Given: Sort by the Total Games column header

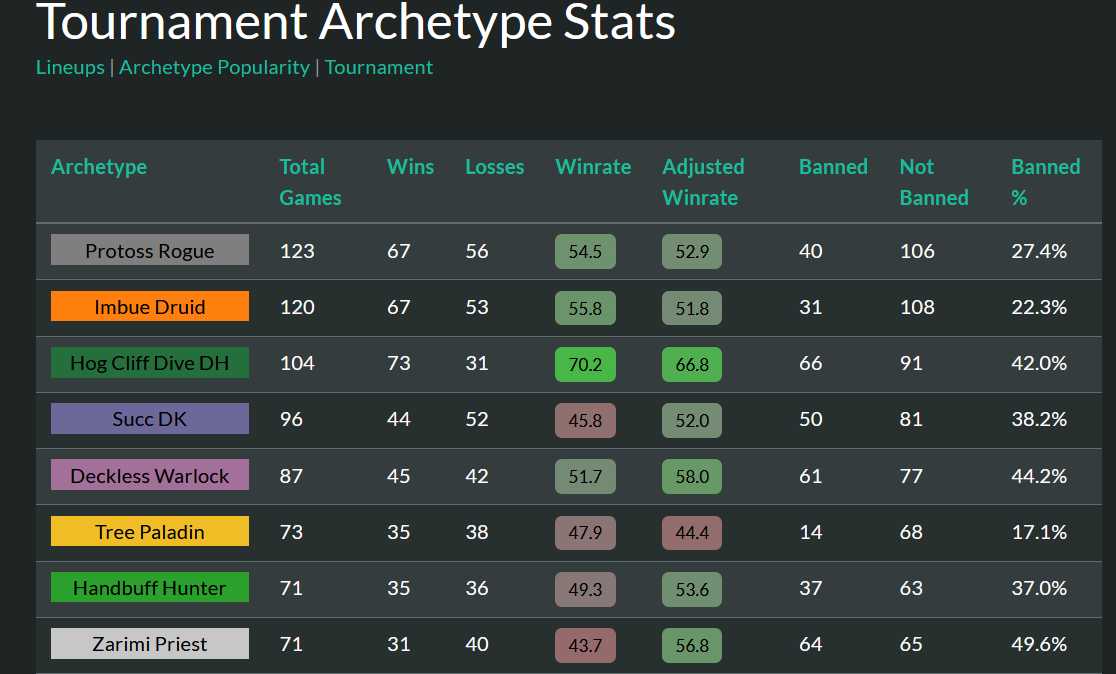Looking at the screenshot, I should [310, 182].
